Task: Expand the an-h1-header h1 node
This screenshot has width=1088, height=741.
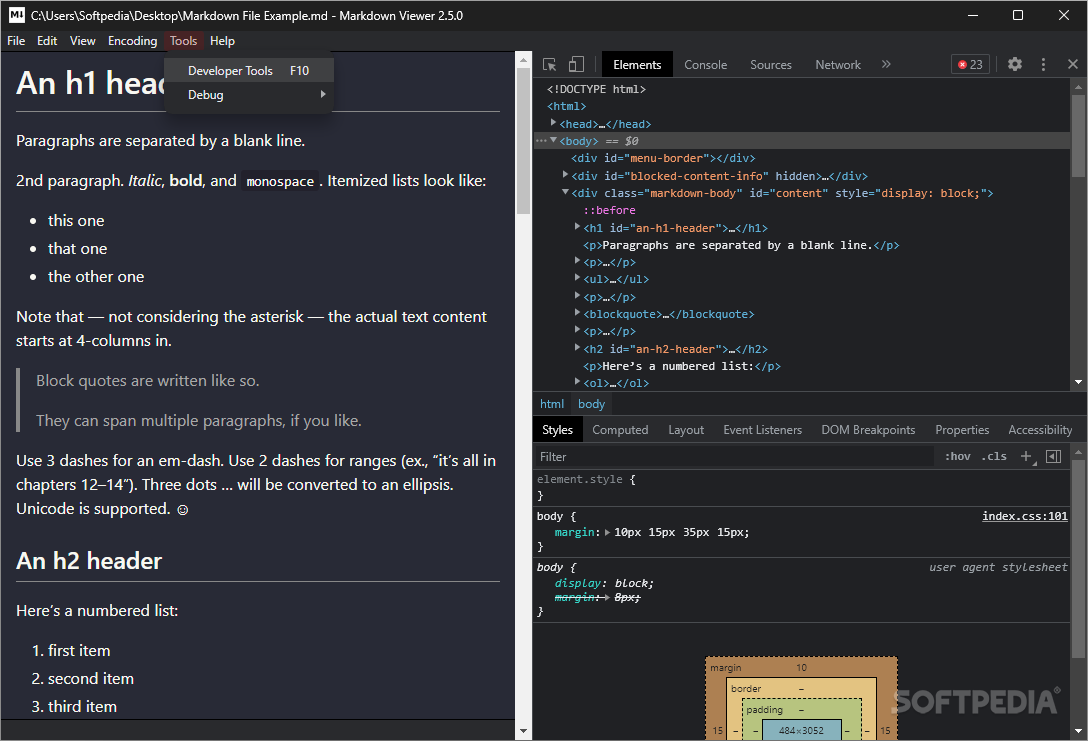Action: click(x=577, y=227)
